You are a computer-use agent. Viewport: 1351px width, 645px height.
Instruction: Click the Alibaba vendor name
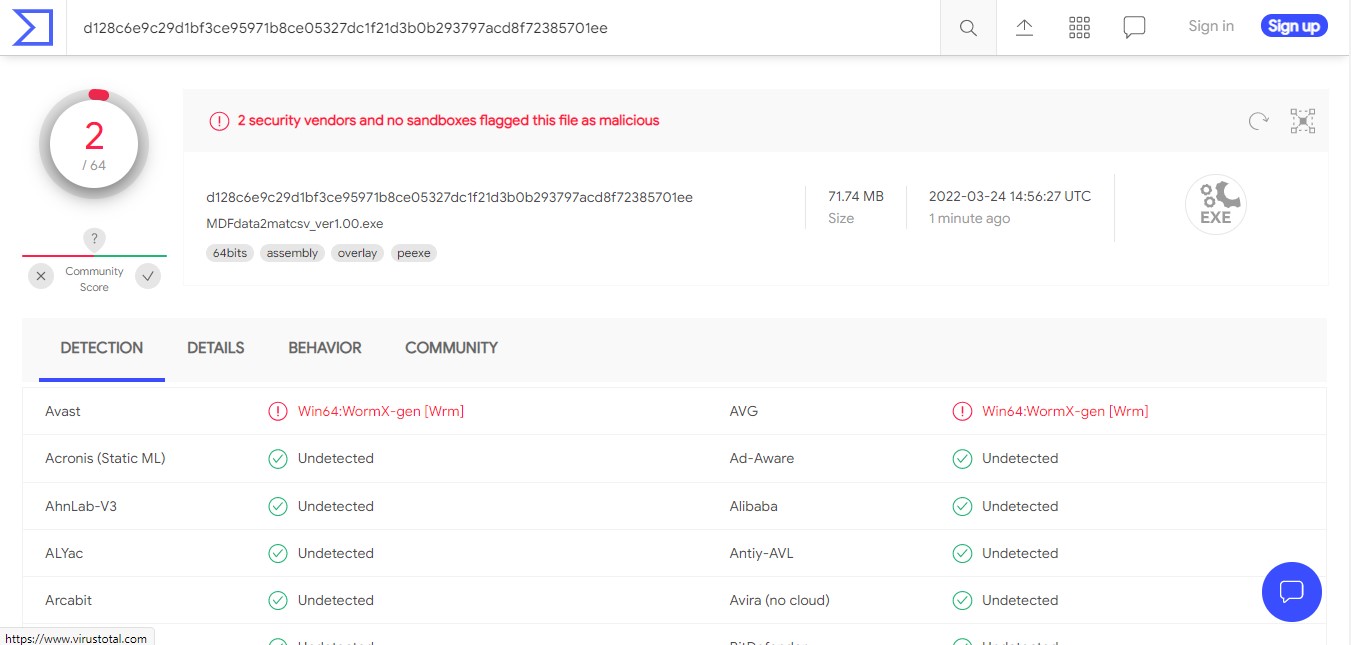pyautogui.click(x=754, y=506)
